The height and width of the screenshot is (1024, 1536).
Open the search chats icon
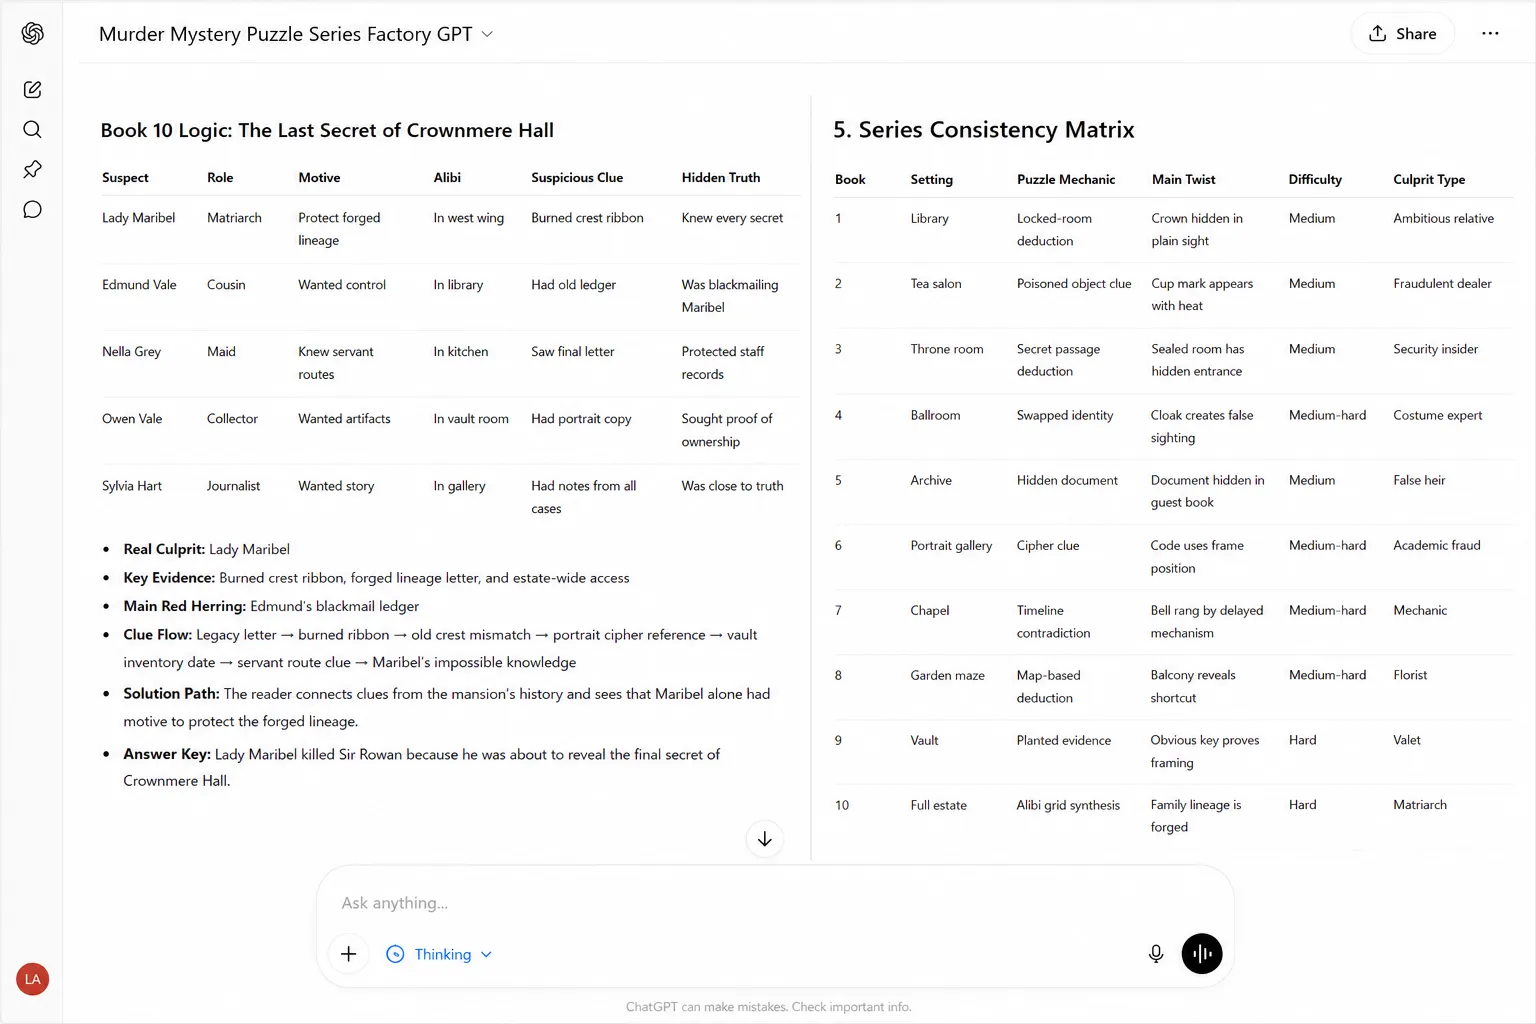[32, 130]
